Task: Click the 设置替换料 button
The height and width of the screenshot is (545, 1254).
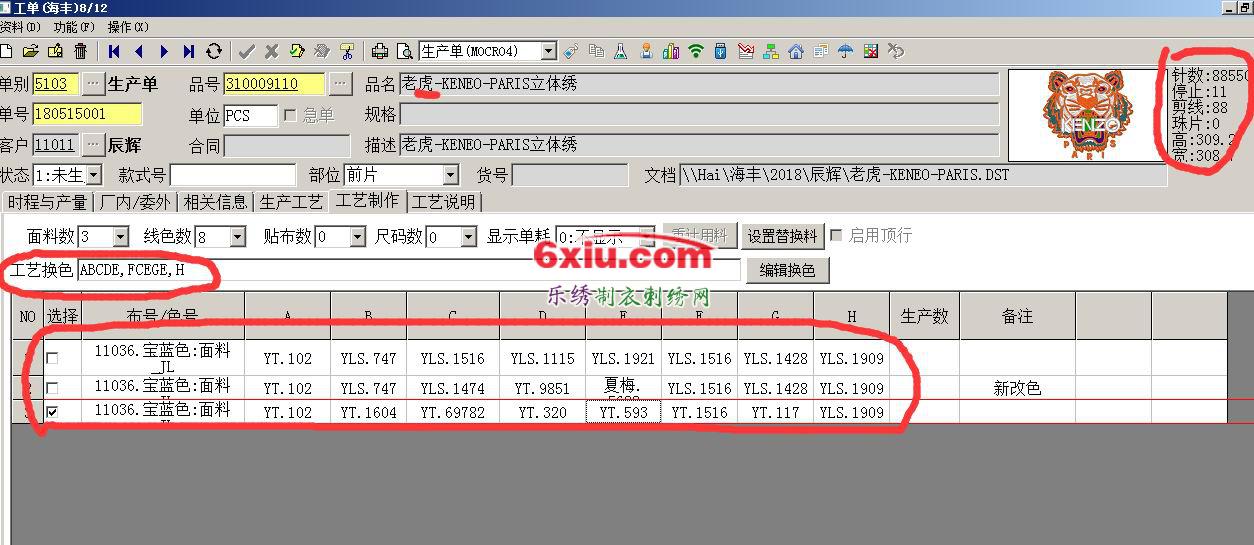Action: point(782,236)
